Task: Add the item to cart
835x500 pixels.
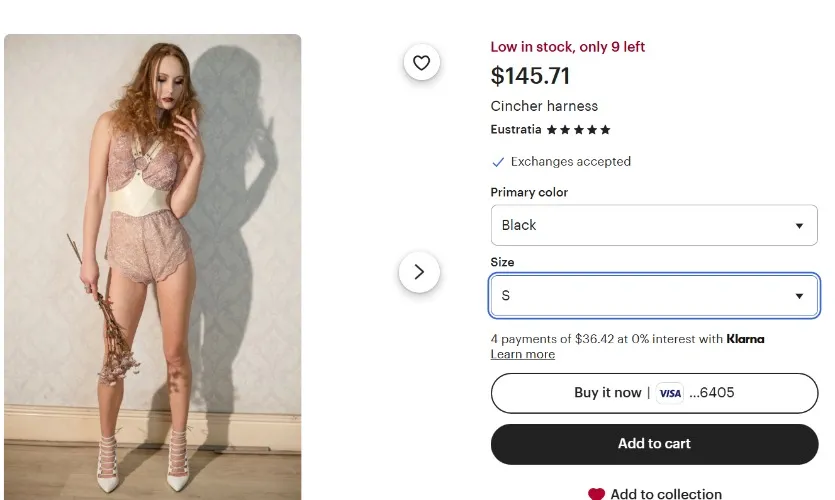Action: coord(654,444)
